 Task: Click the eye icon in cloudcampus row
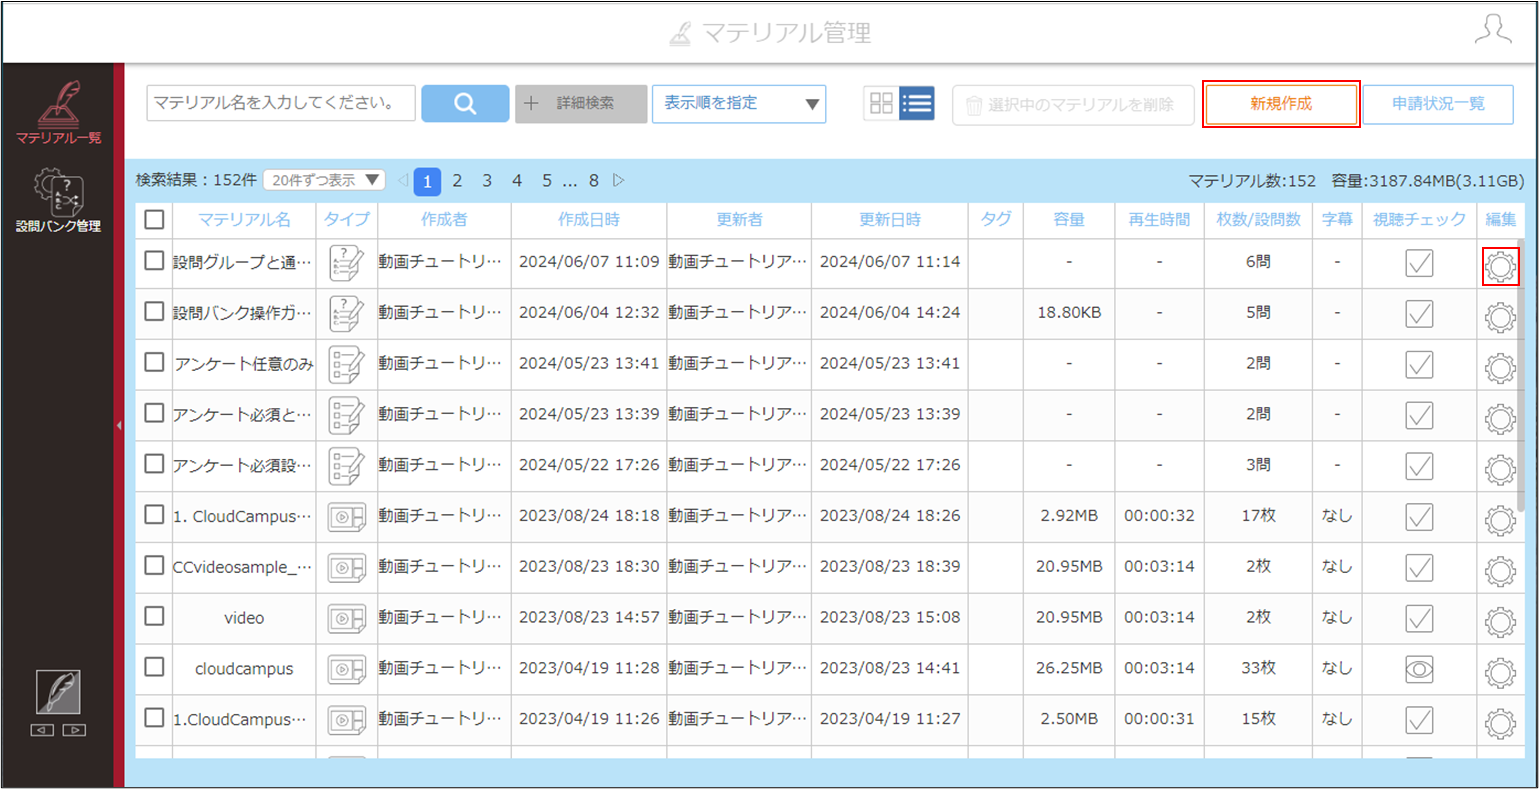click(1419, 669)
